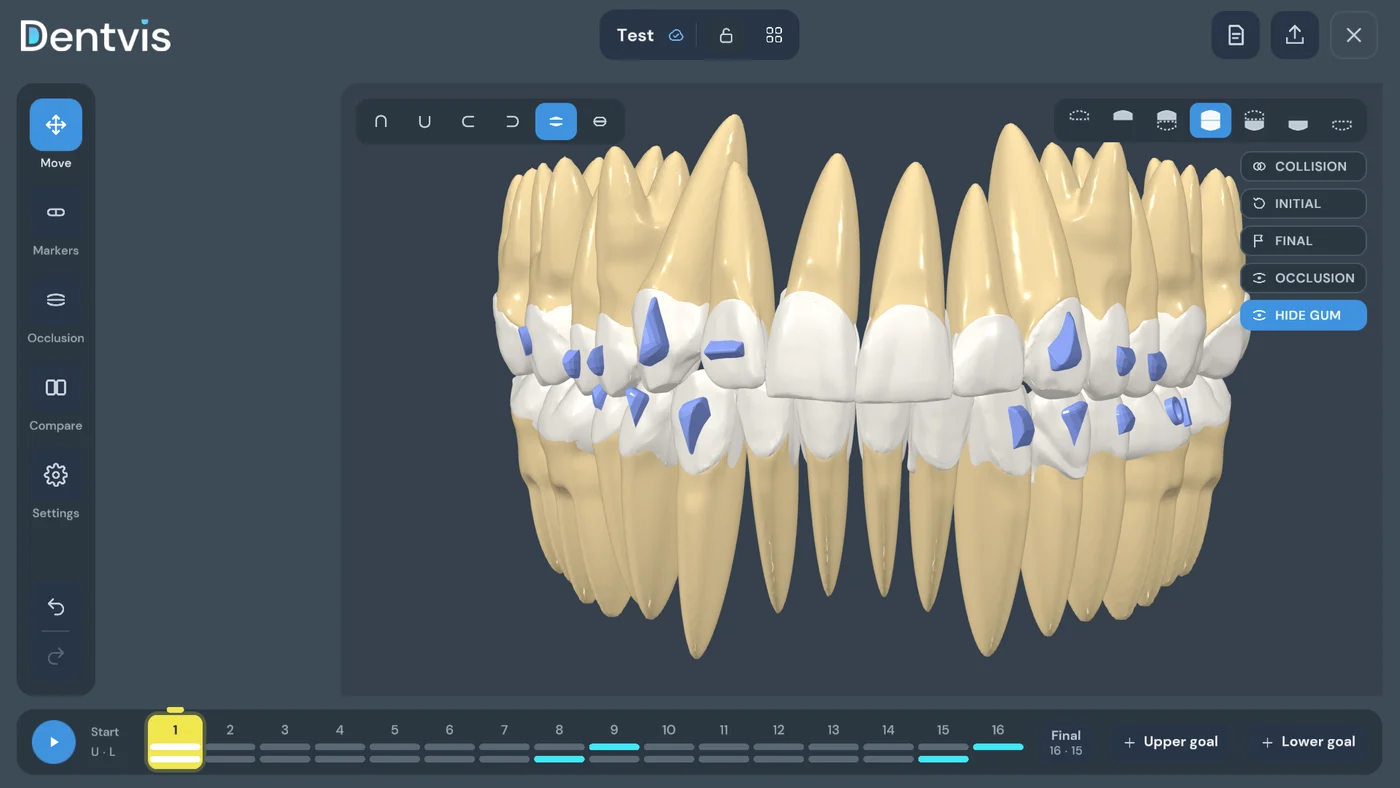Open the Occlusion tool in sidebar

56,316
